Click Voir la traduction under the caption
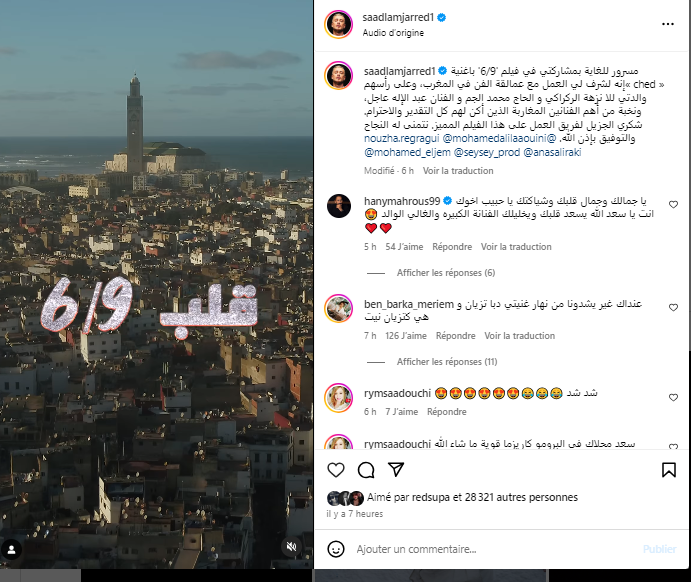691x582 pixels. (x=458, y=171)
